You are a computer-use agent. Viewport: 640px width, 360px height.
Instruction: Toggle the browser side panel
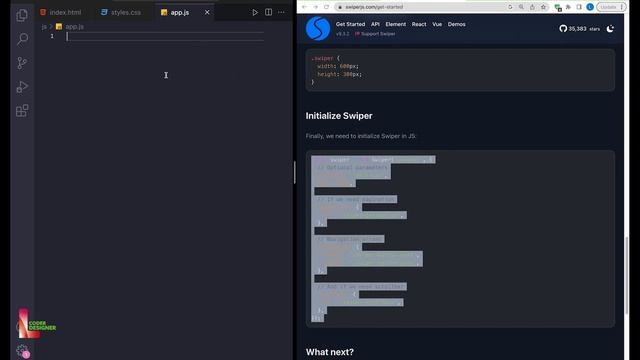pos(579,7)
